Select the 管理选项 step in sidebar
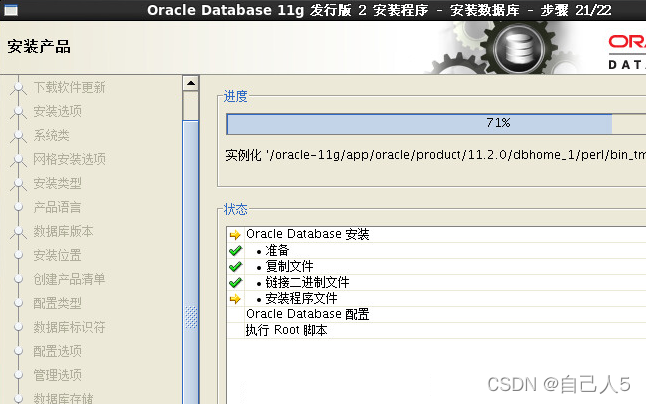Screen dimensions: 646x404 click(57, 375)
